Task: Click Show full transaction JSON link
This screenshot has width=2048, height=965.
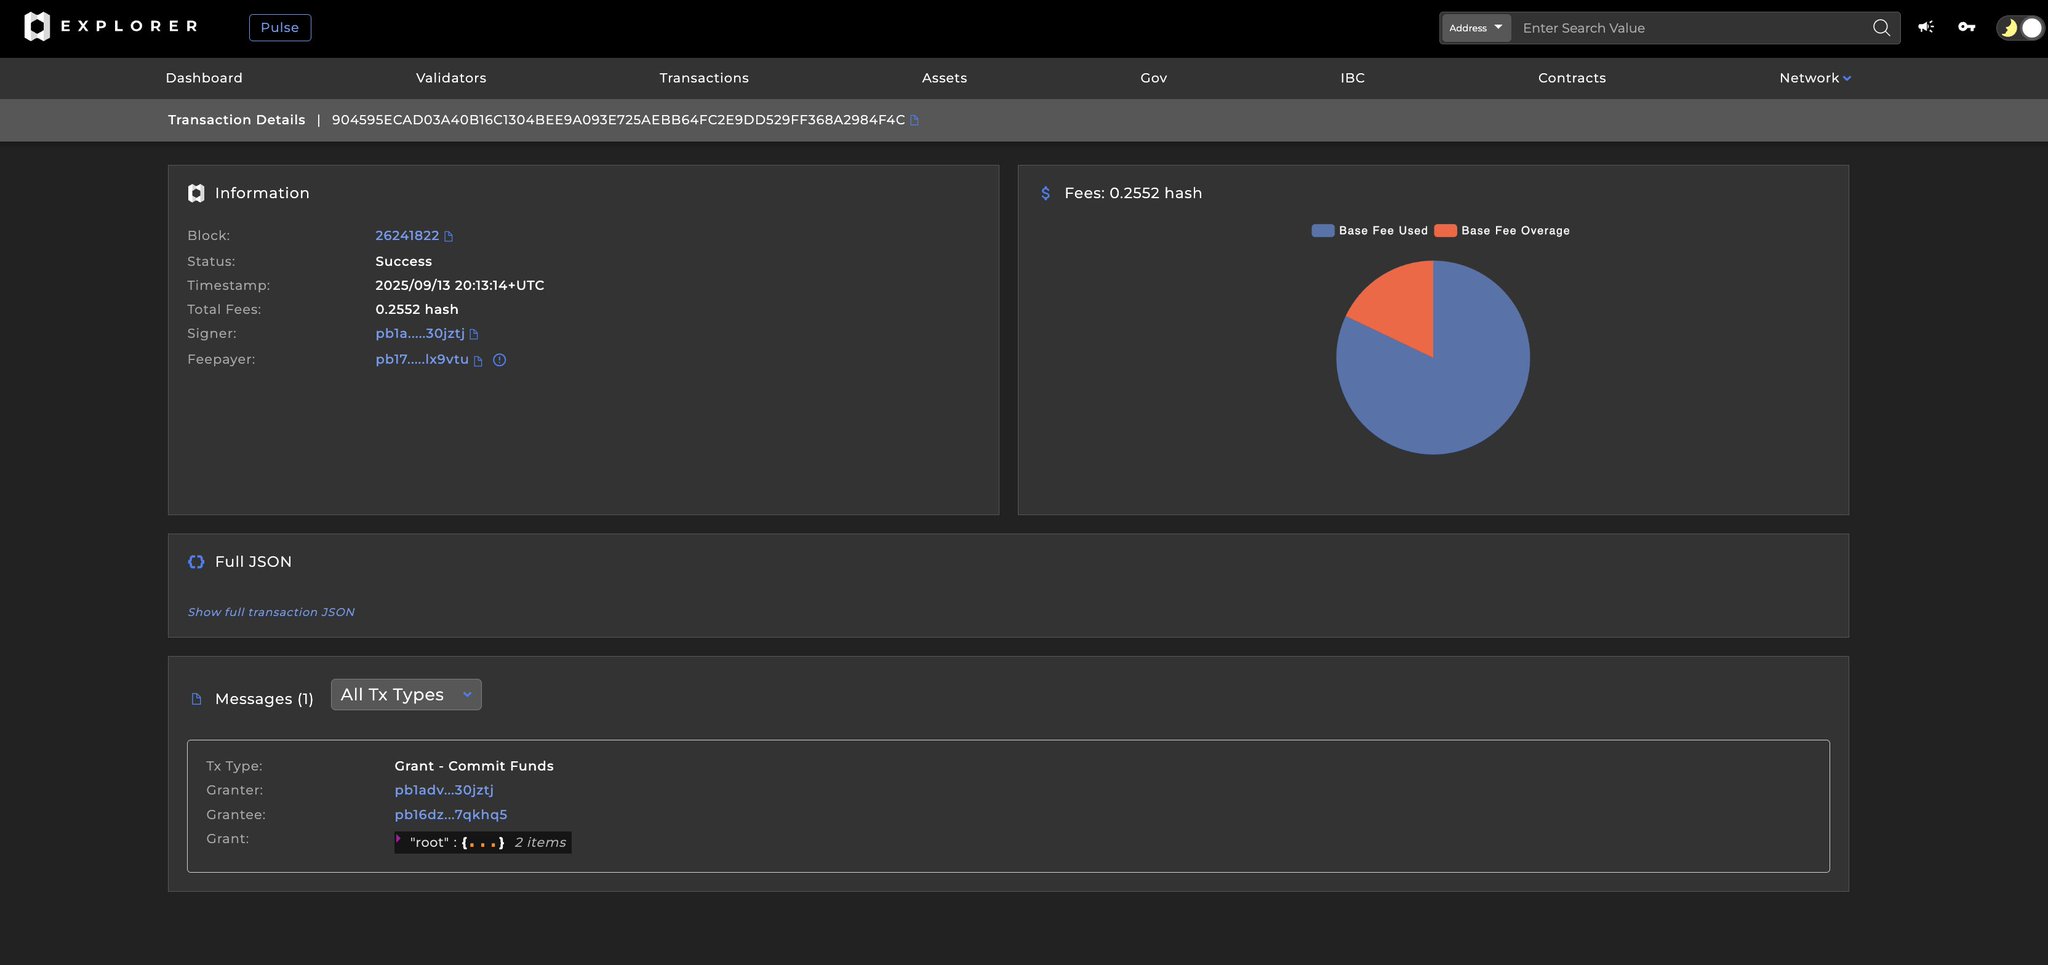Action: (271, 612)
